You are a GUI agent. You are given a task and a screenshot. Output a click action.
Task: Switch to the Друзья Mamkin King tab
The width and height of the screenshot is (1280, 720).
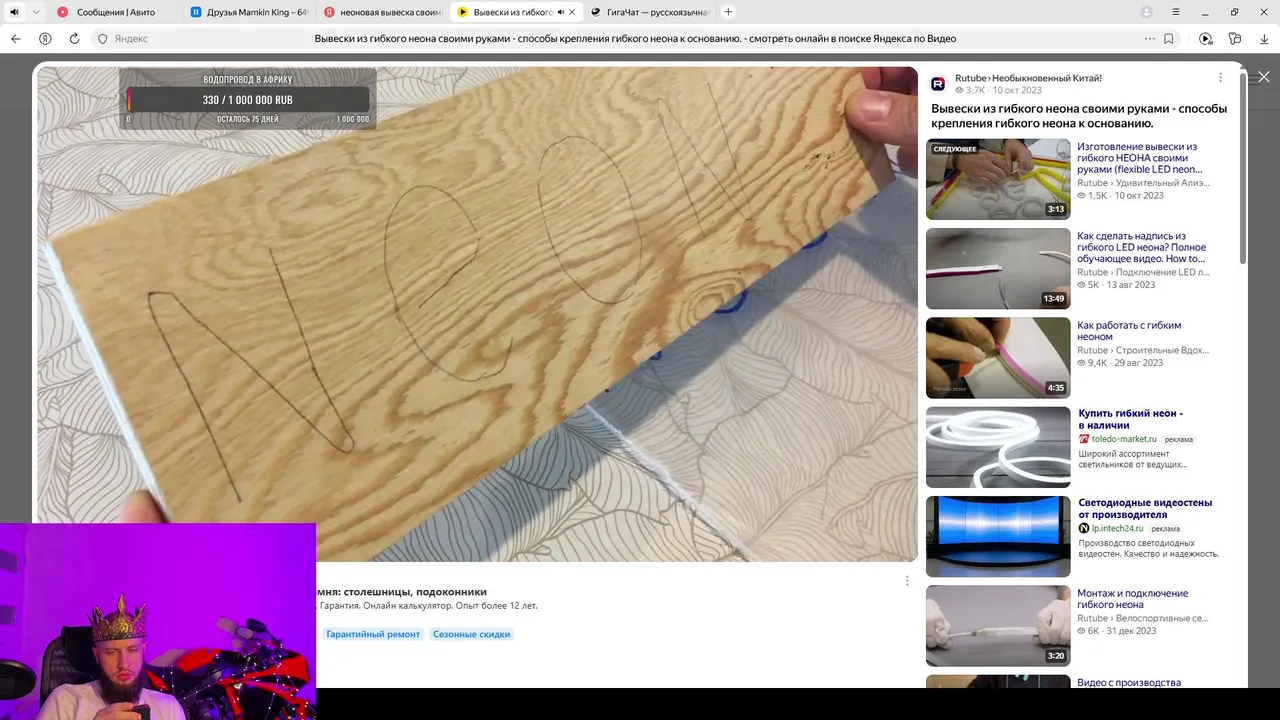250,12
